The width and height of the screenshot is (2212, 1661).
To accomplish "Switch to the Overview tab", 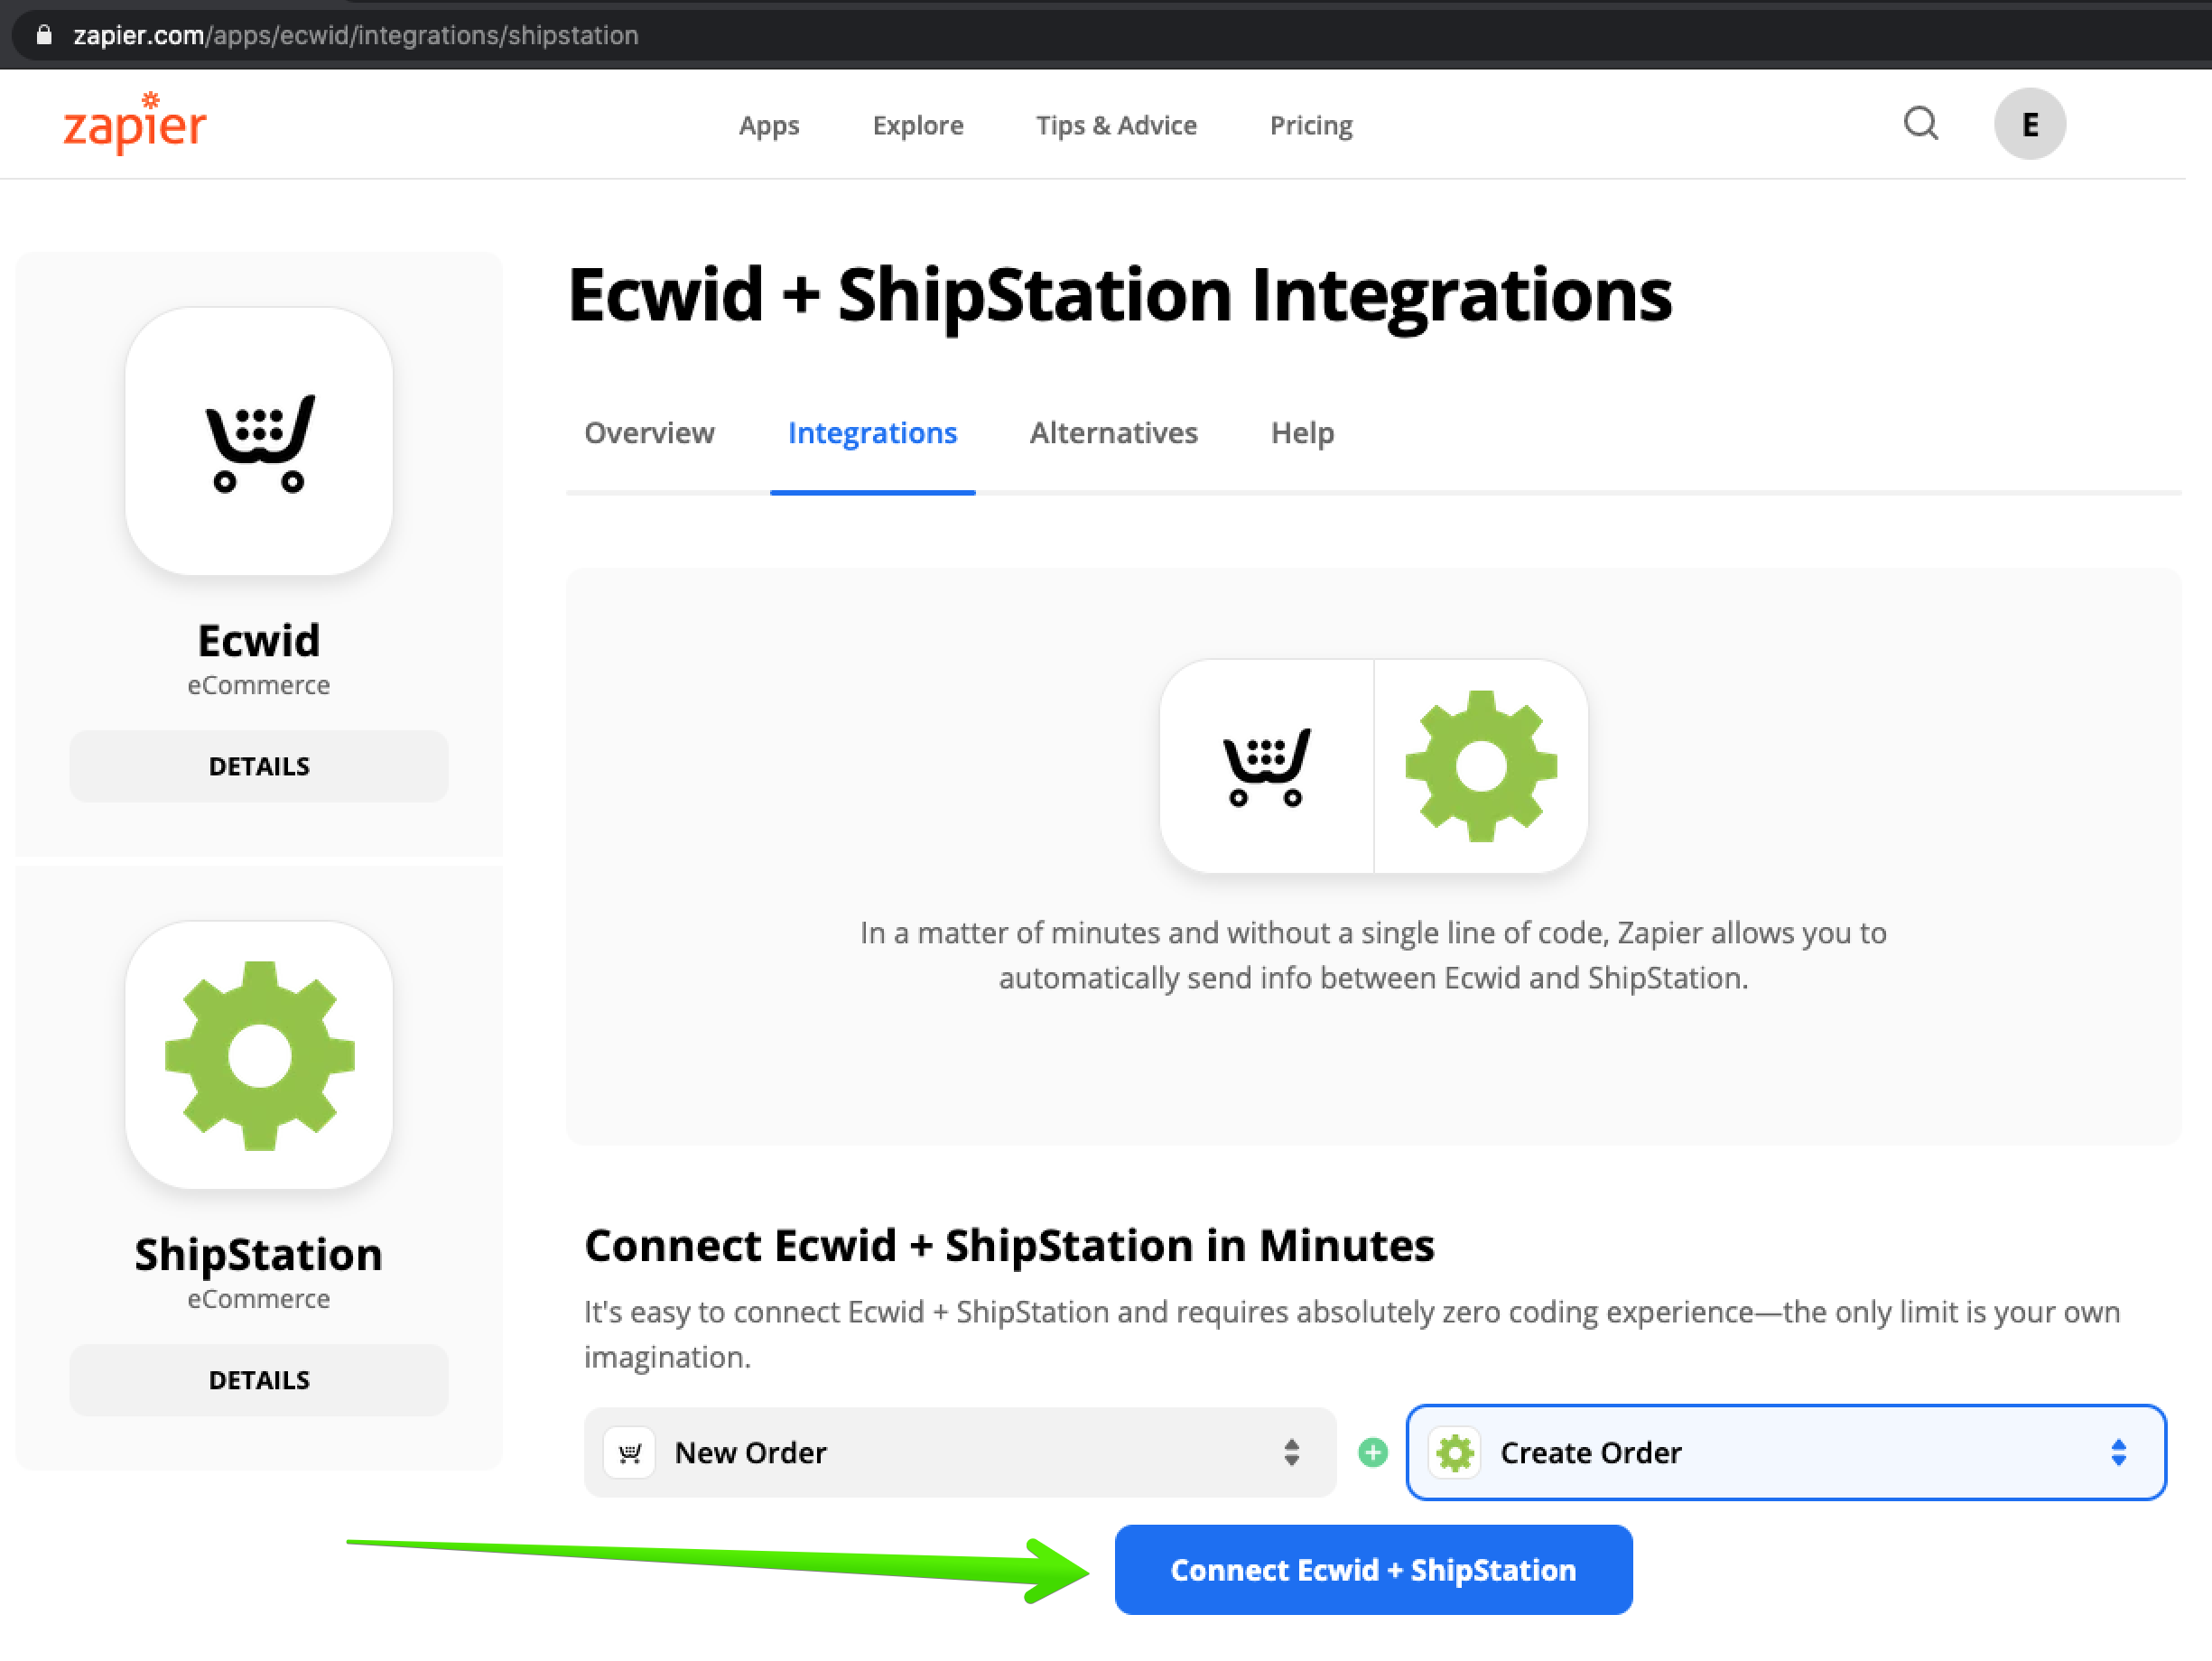I will click(x=649, y=432).
